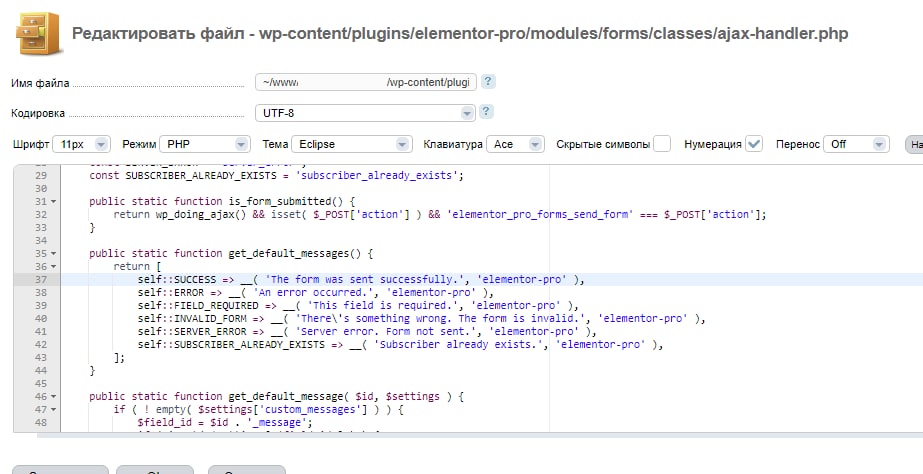Toggle hidden symbols checkbox

(x=662, y=144)
